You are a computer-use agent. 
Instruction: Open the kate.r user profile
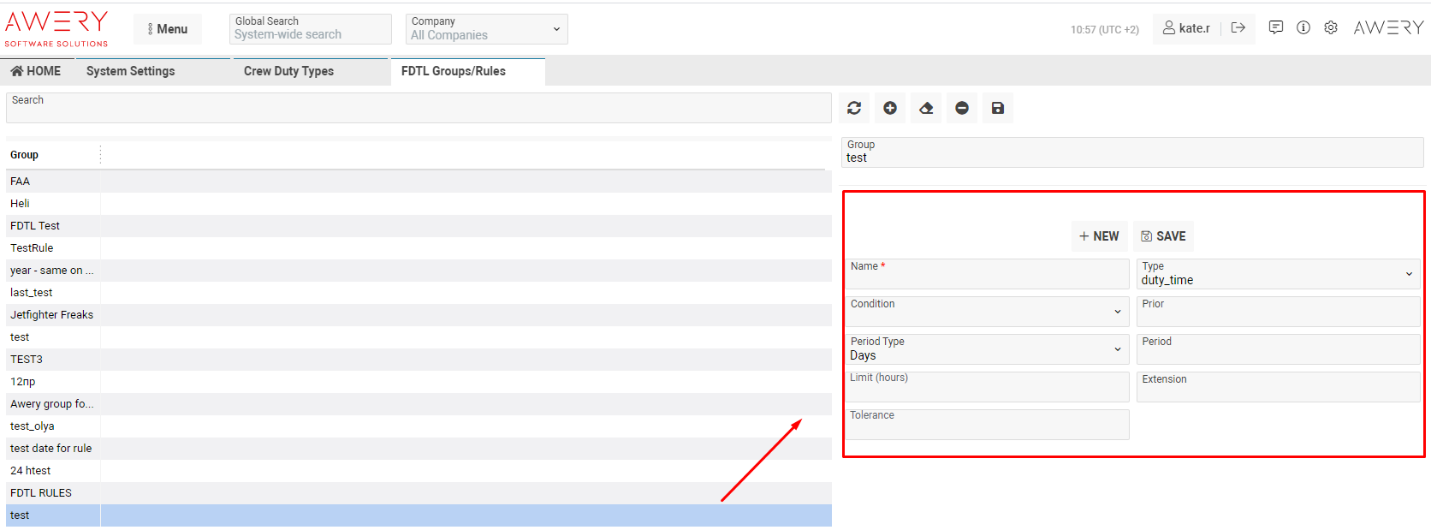tap(1186, 28)
